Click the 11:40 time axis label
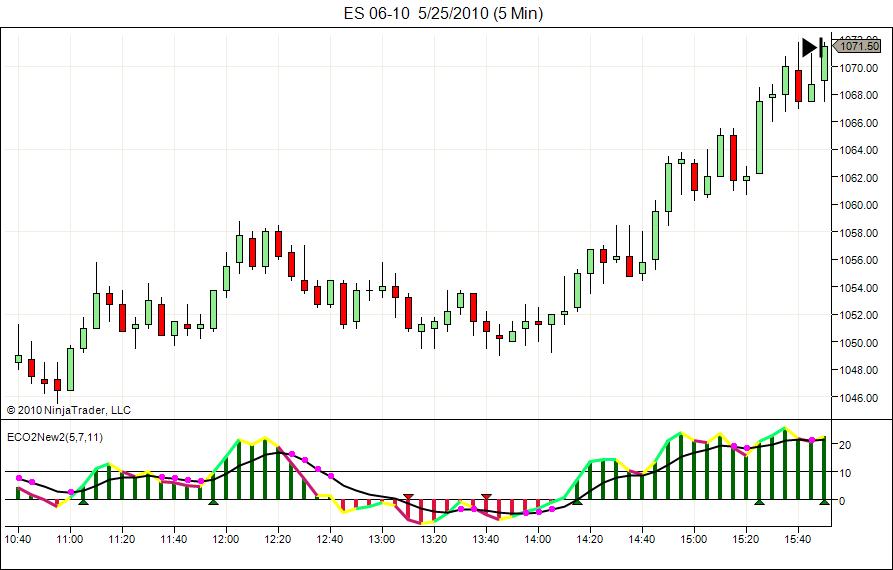The image size is (893, 570). point(174,539)
